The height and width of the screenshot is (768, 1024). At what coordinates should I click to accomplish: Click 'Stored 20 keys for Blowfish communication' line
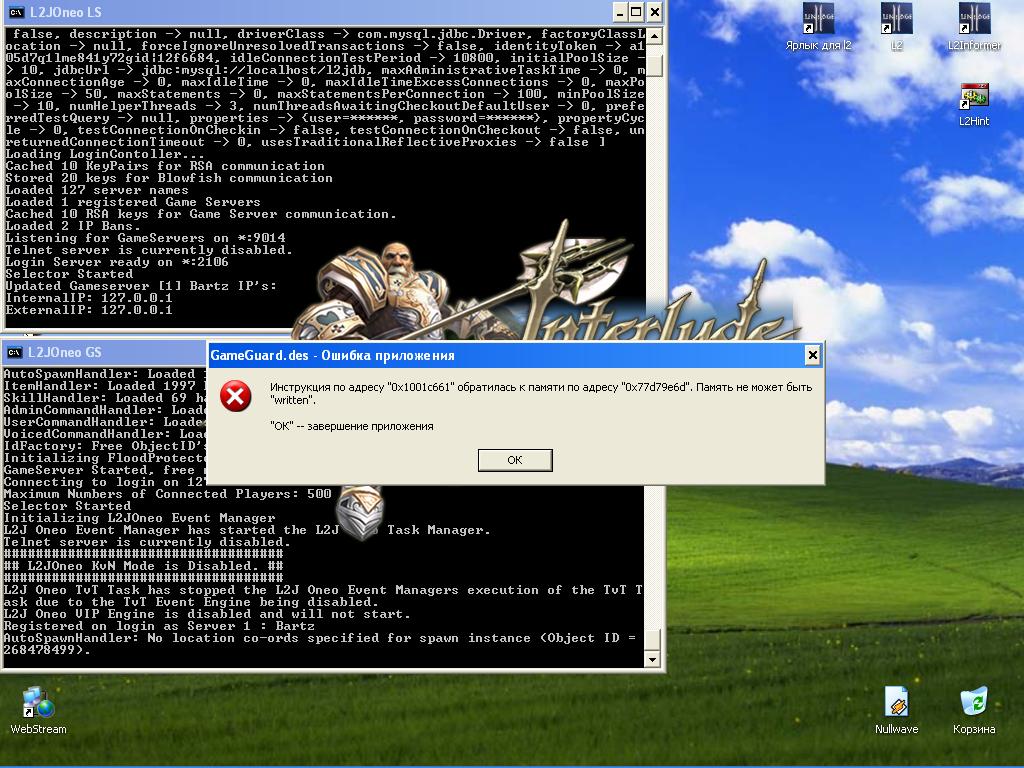168,178
